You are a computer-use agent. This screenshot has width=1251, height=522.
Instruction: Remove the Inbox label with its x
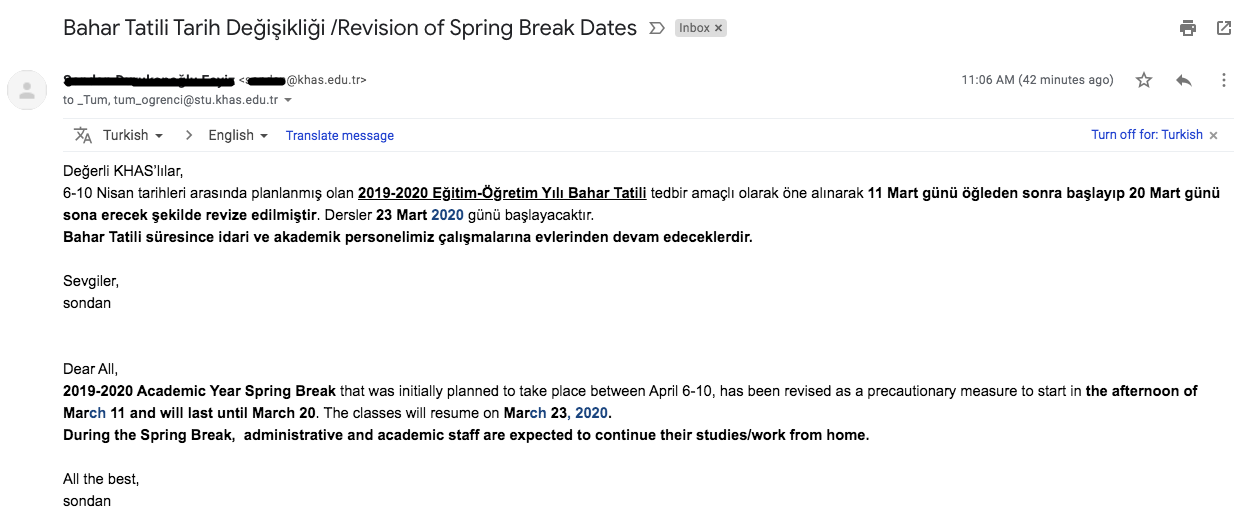pyautogui.click(x=718, y=28)
